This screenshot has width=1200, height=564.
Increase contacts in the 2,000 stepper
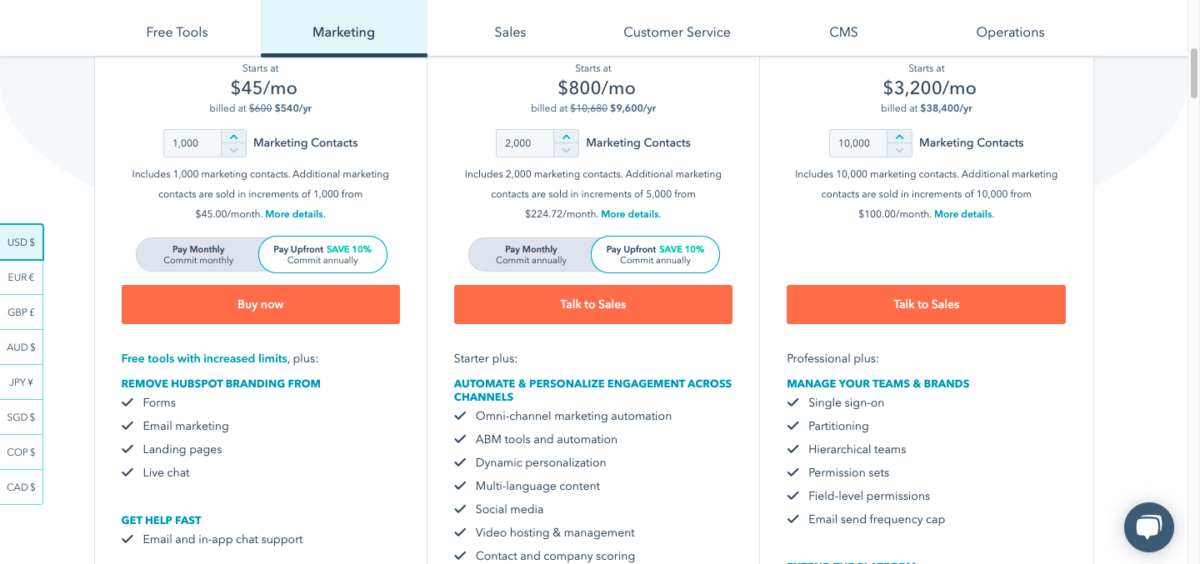(x=566, y=137)
